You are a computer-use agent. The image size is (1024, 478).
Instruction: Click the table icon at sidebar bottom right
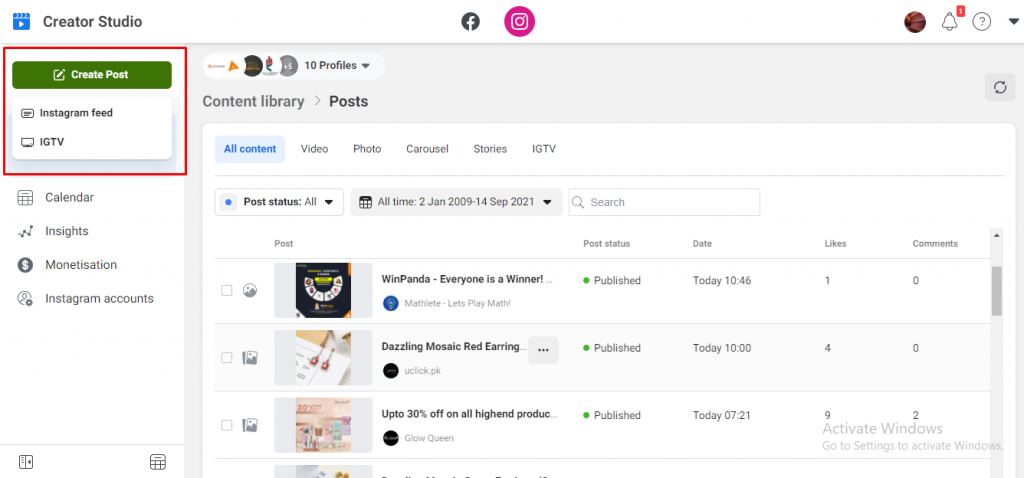[x=157, y=462]
